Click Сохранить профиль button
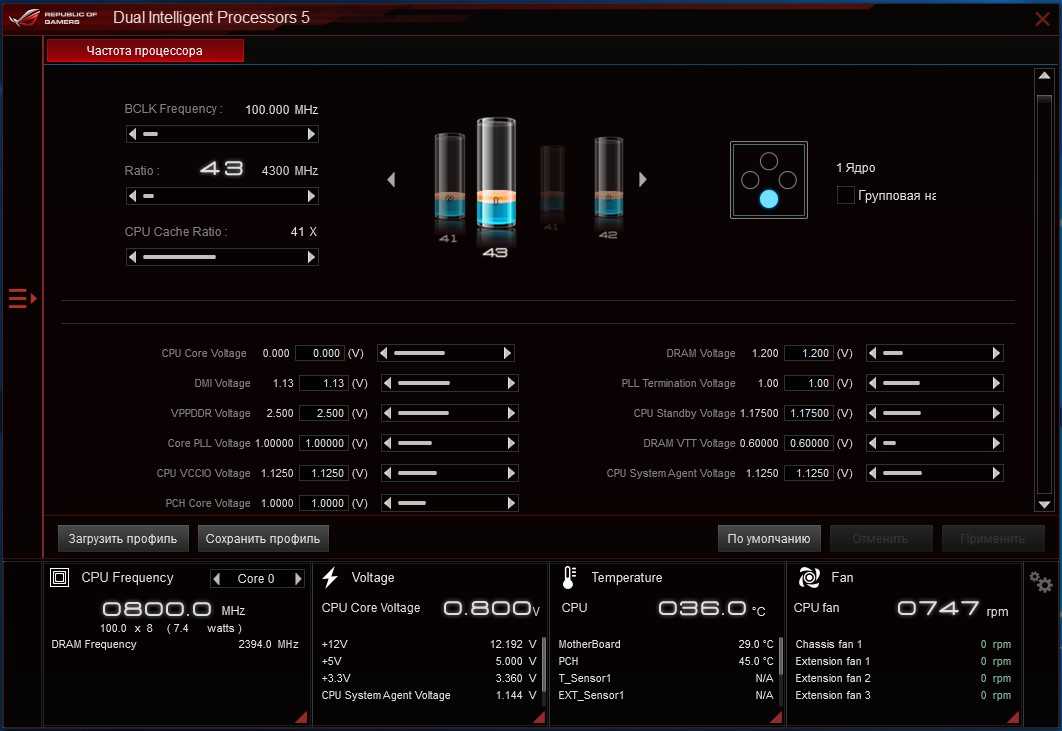The height and width of the screenshot is (731, 1062). tap(263, 538)
